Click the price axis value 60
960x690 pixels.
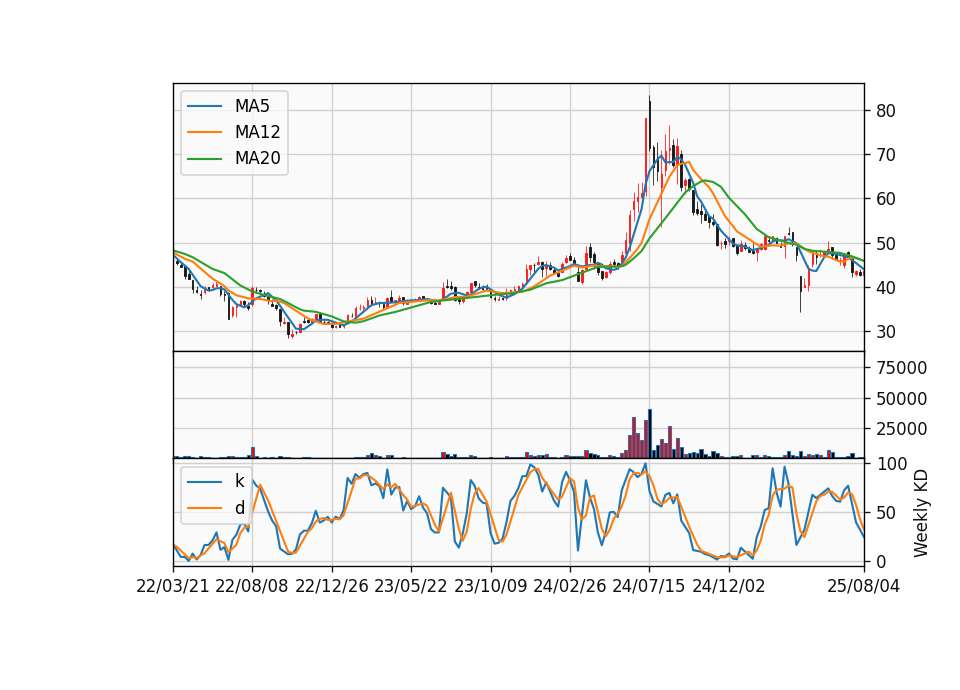(886, 199)
